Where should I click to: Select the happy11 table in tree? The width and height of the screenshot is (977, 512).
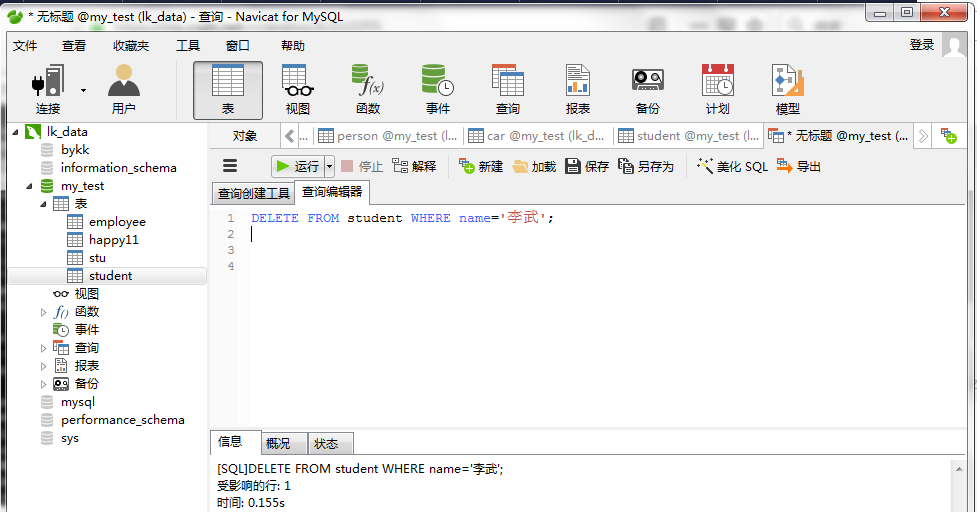click(114, 240)
